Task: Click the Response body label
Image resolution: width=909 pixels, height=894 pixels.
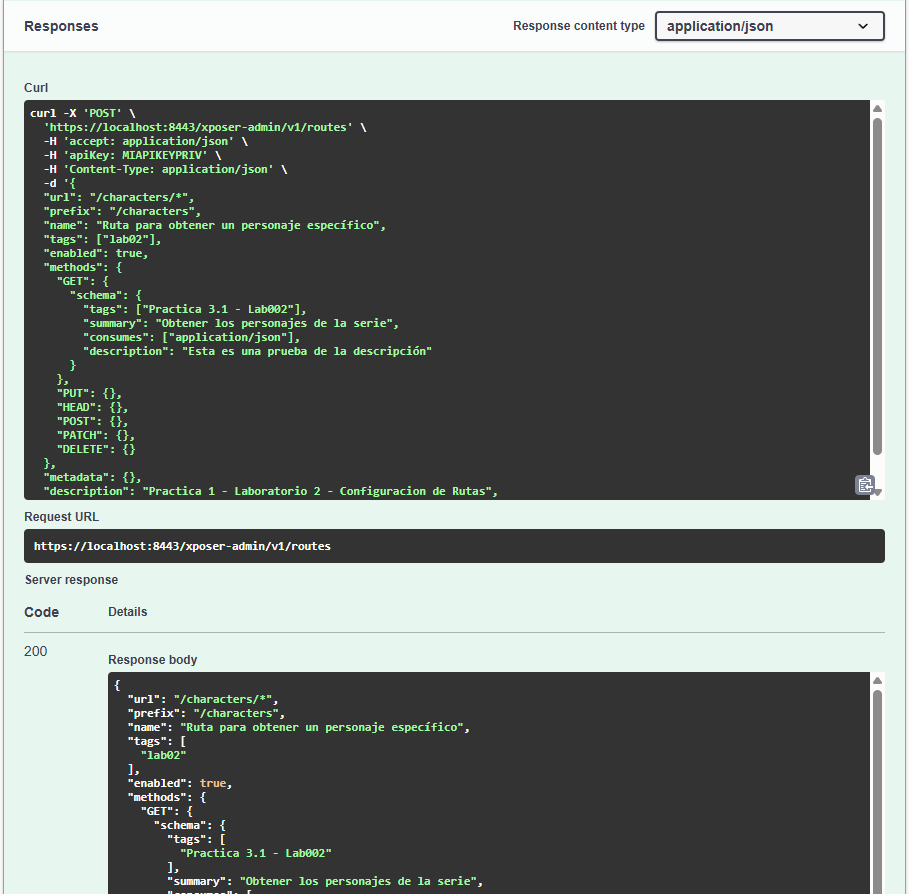Action: (x=152, y=660)
